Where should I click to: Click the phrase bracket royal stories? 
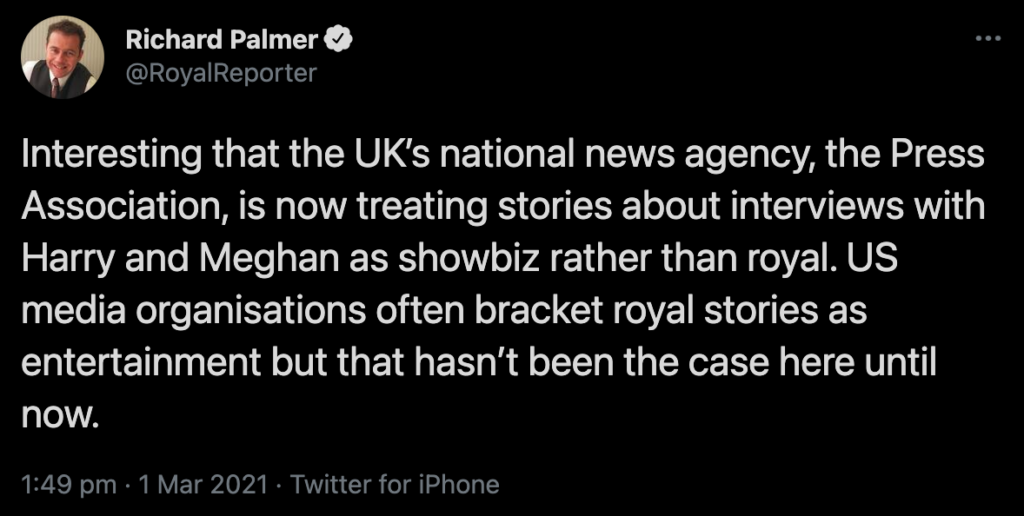pyautogui.click(x=645, y=312)
